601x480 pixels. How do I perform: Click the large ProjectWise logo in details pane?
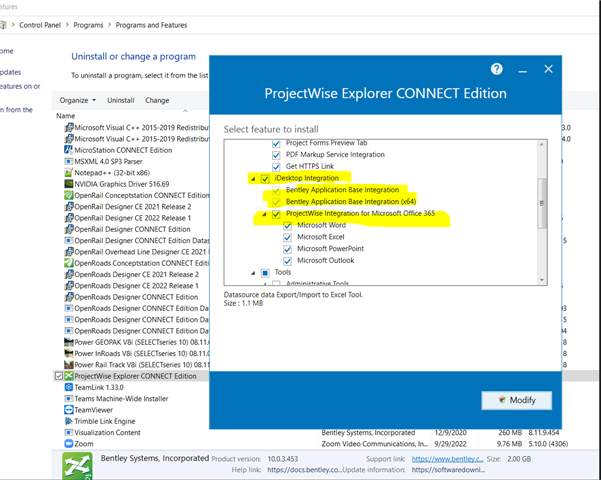pos(77,466)
